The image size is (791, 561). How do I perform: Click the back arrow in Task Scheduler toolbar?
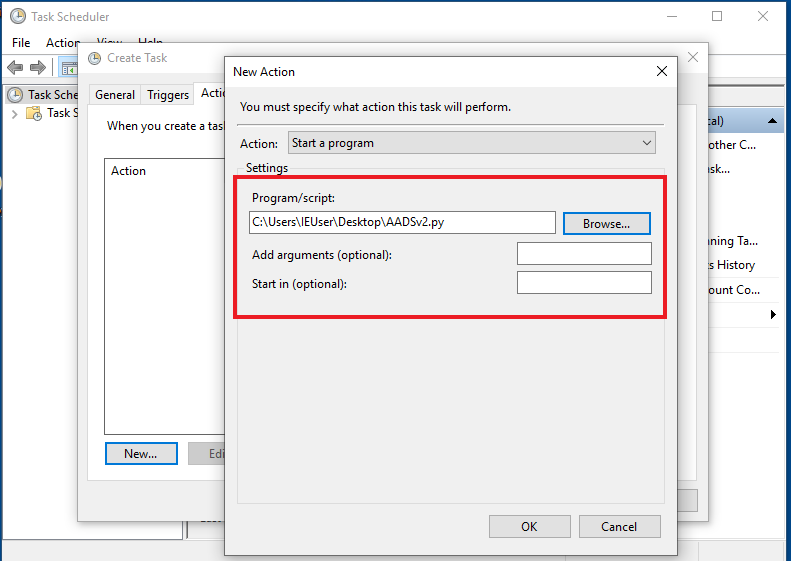15,67
